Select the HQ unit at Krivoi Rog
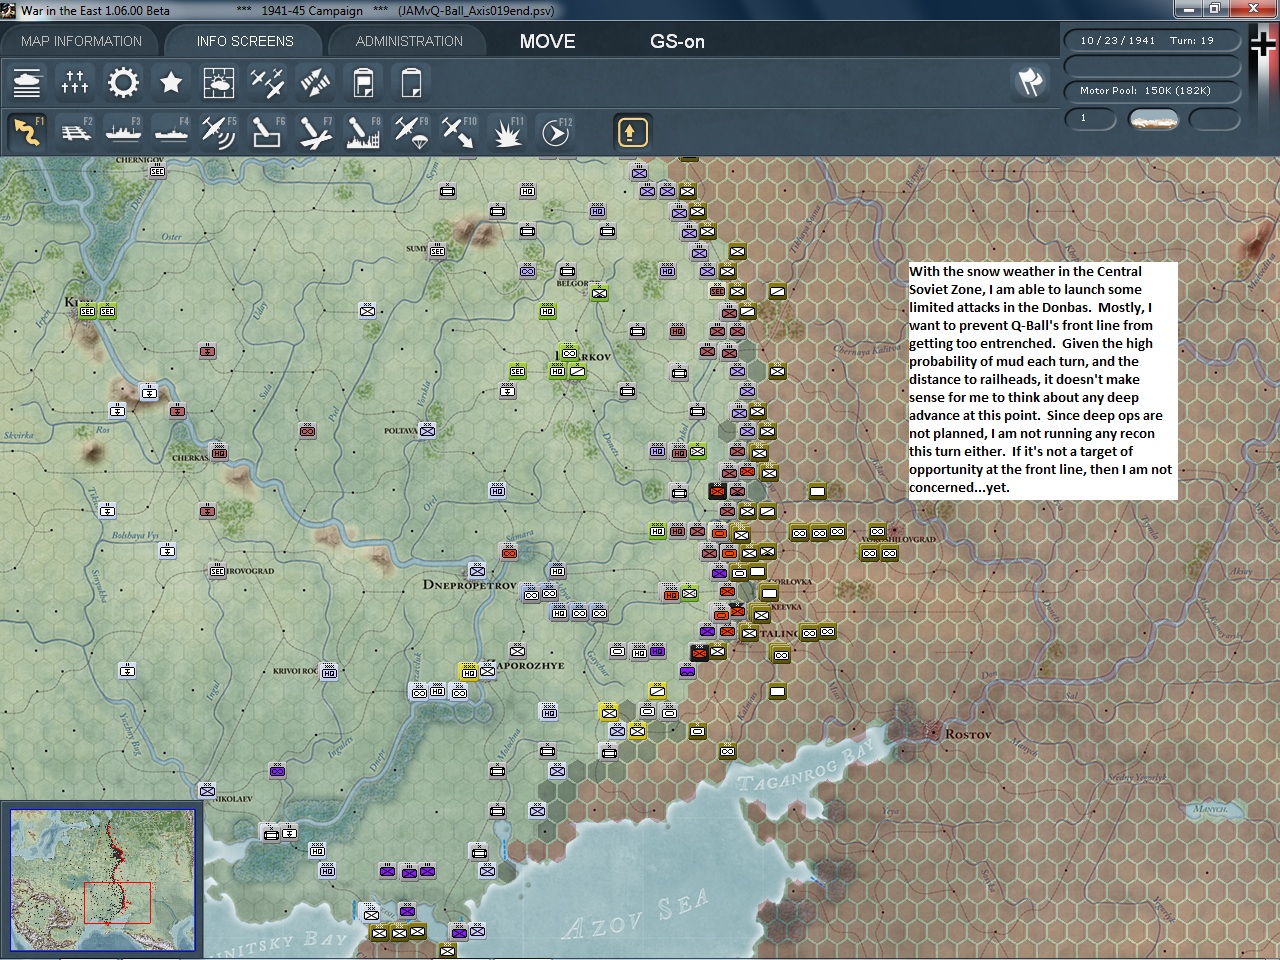The image size is (1280, 960). 329,672
